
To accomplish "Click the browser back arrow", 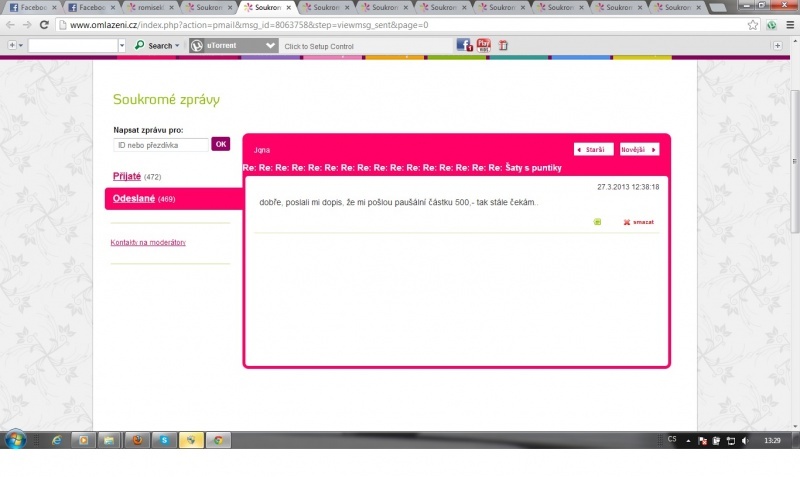I will [x=12, y=25].
